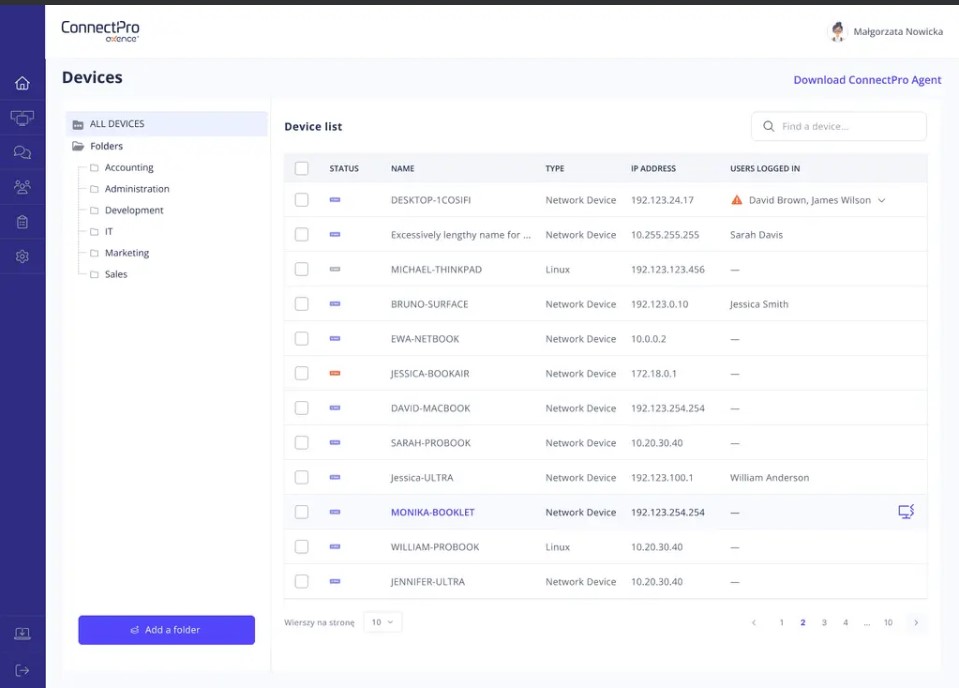Click the status indicator for WILLIAM-PROBOOK
This screenshot has height=688, width=959.
point(335,547)
